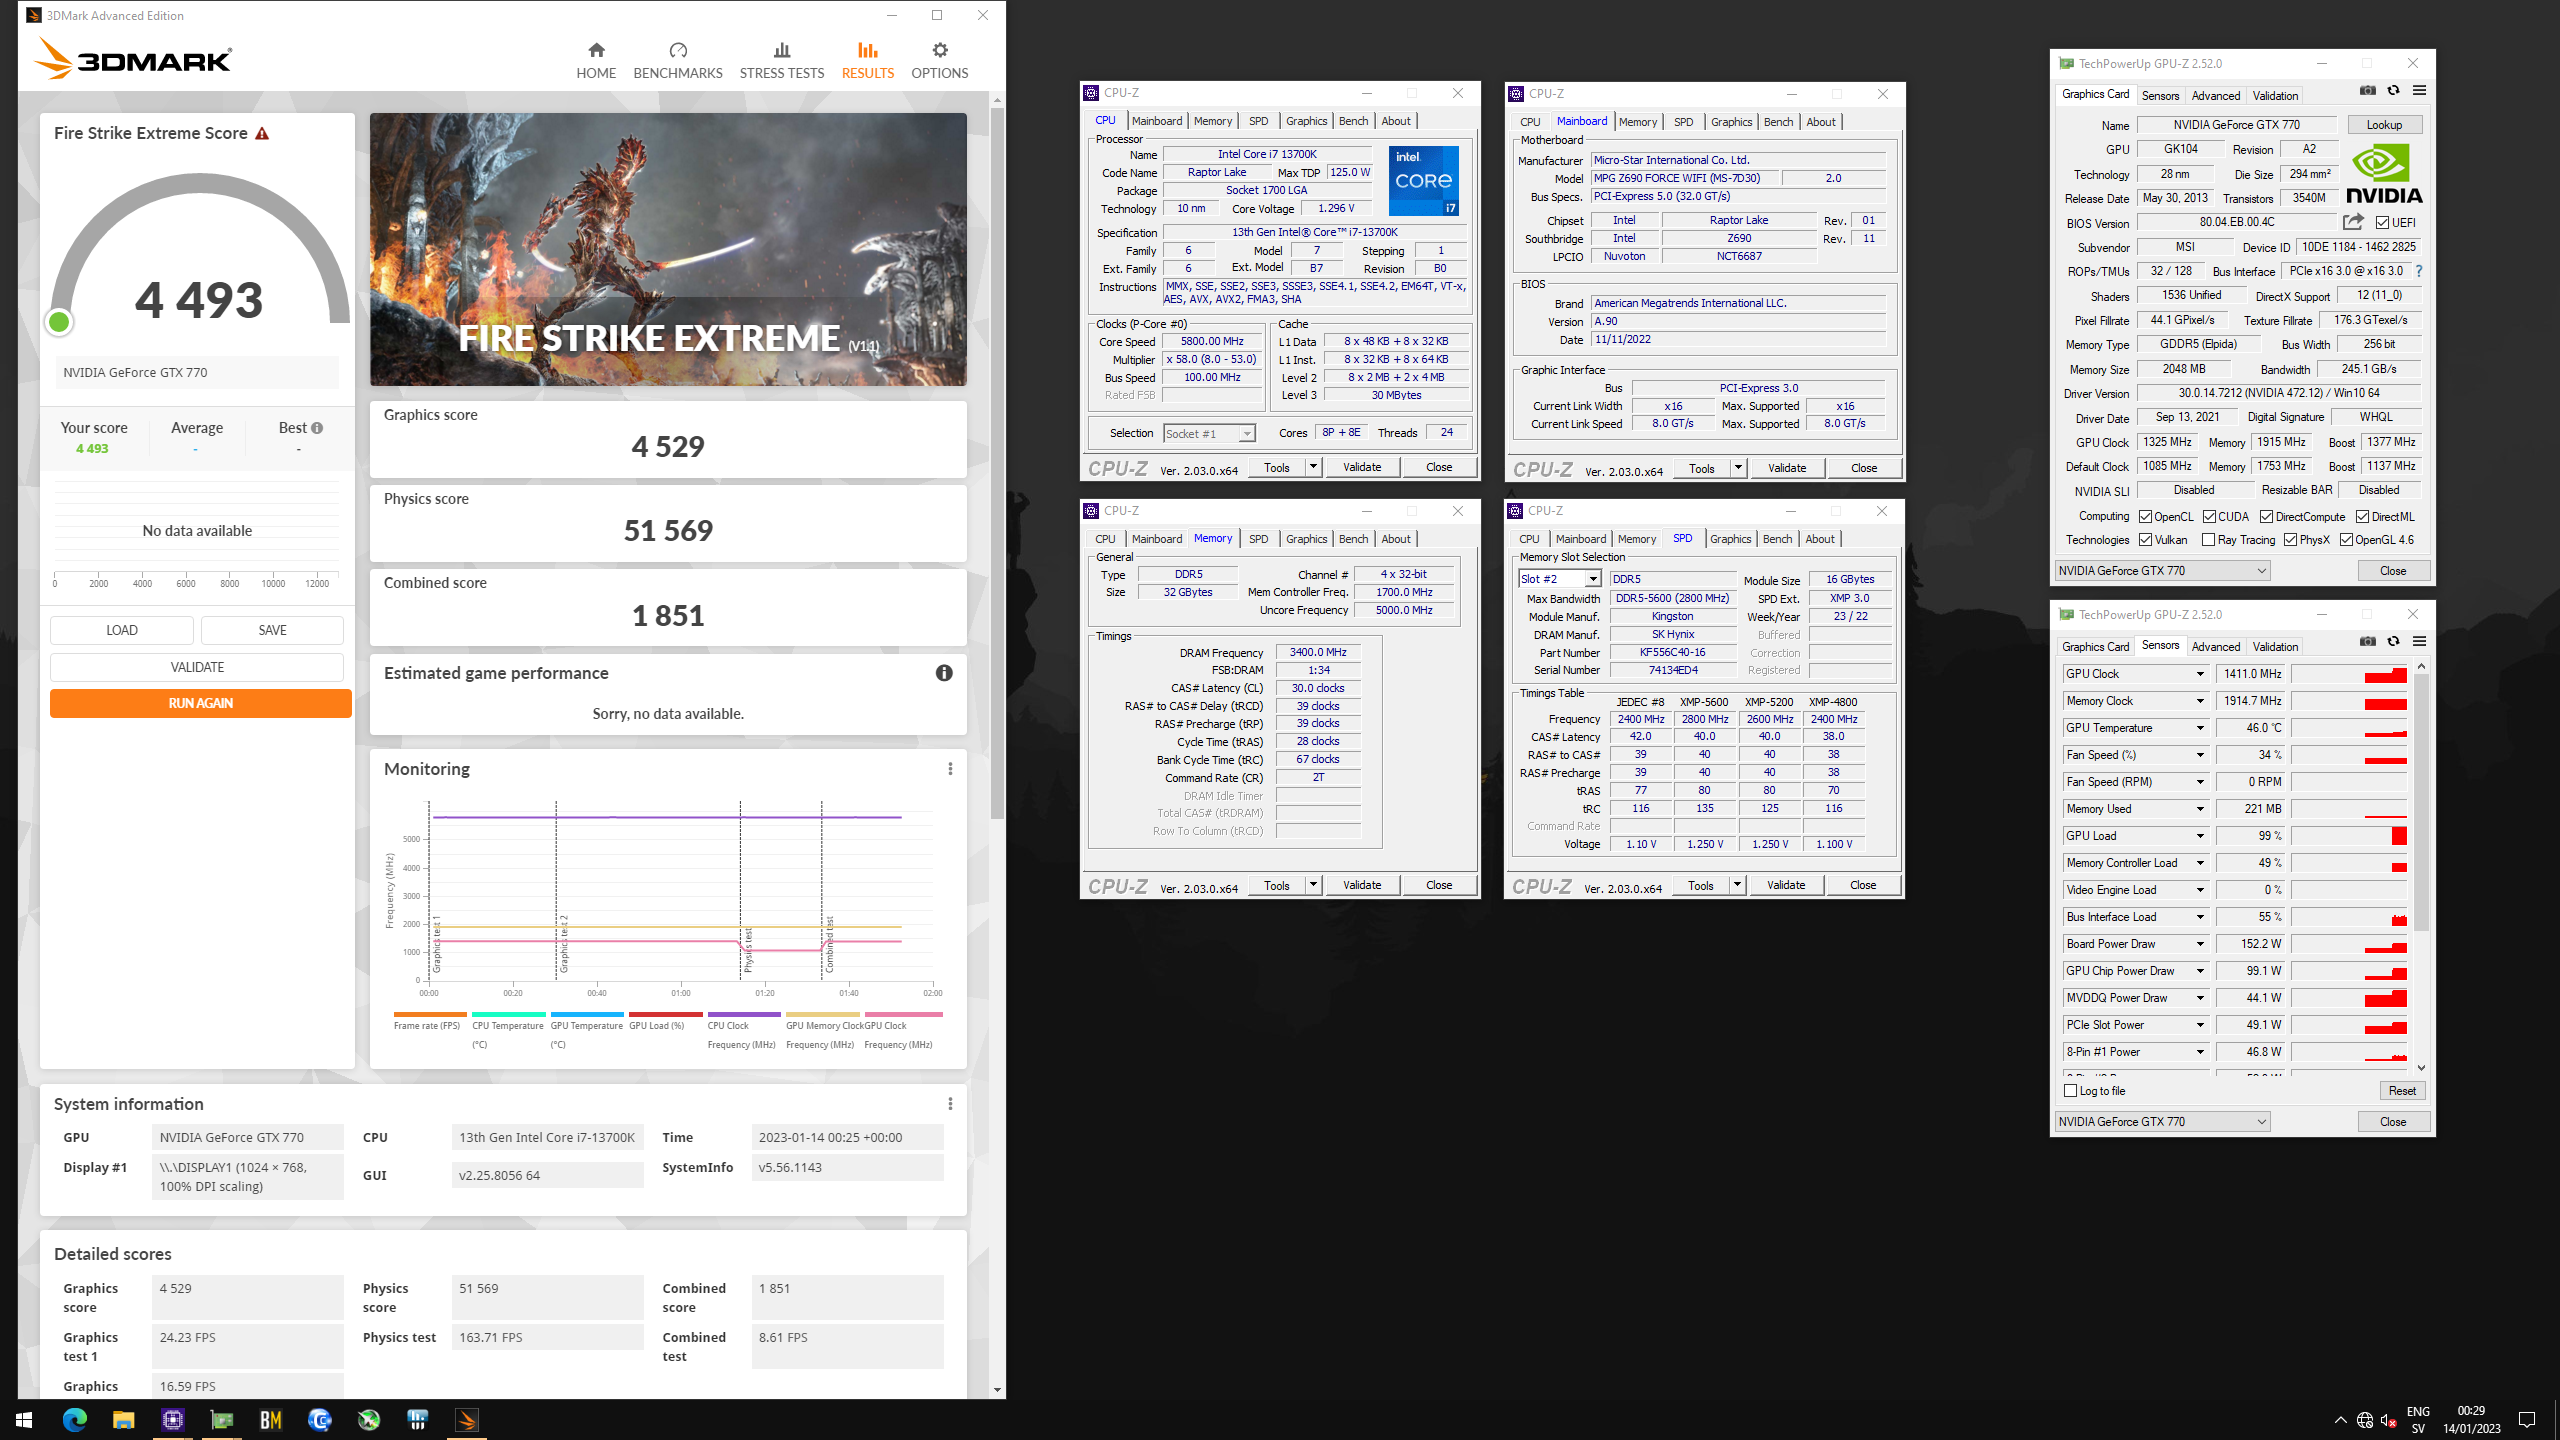
Task: Click the LOAD result button
Action: tap(122, 630)
